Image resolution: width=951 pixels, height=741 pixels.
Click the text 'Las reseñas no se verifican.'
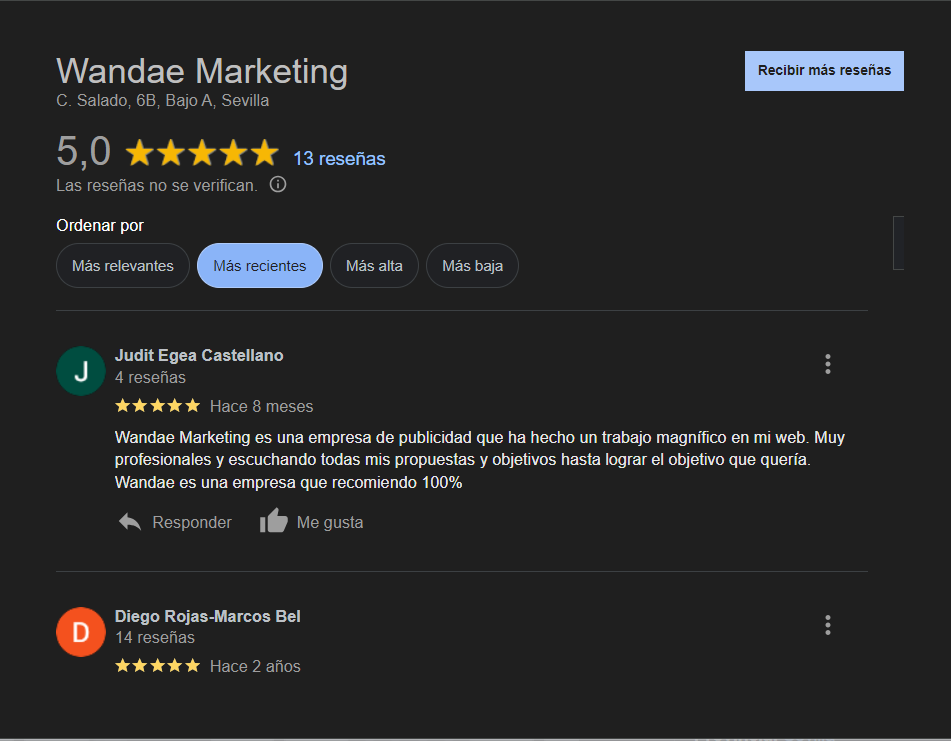157,186
